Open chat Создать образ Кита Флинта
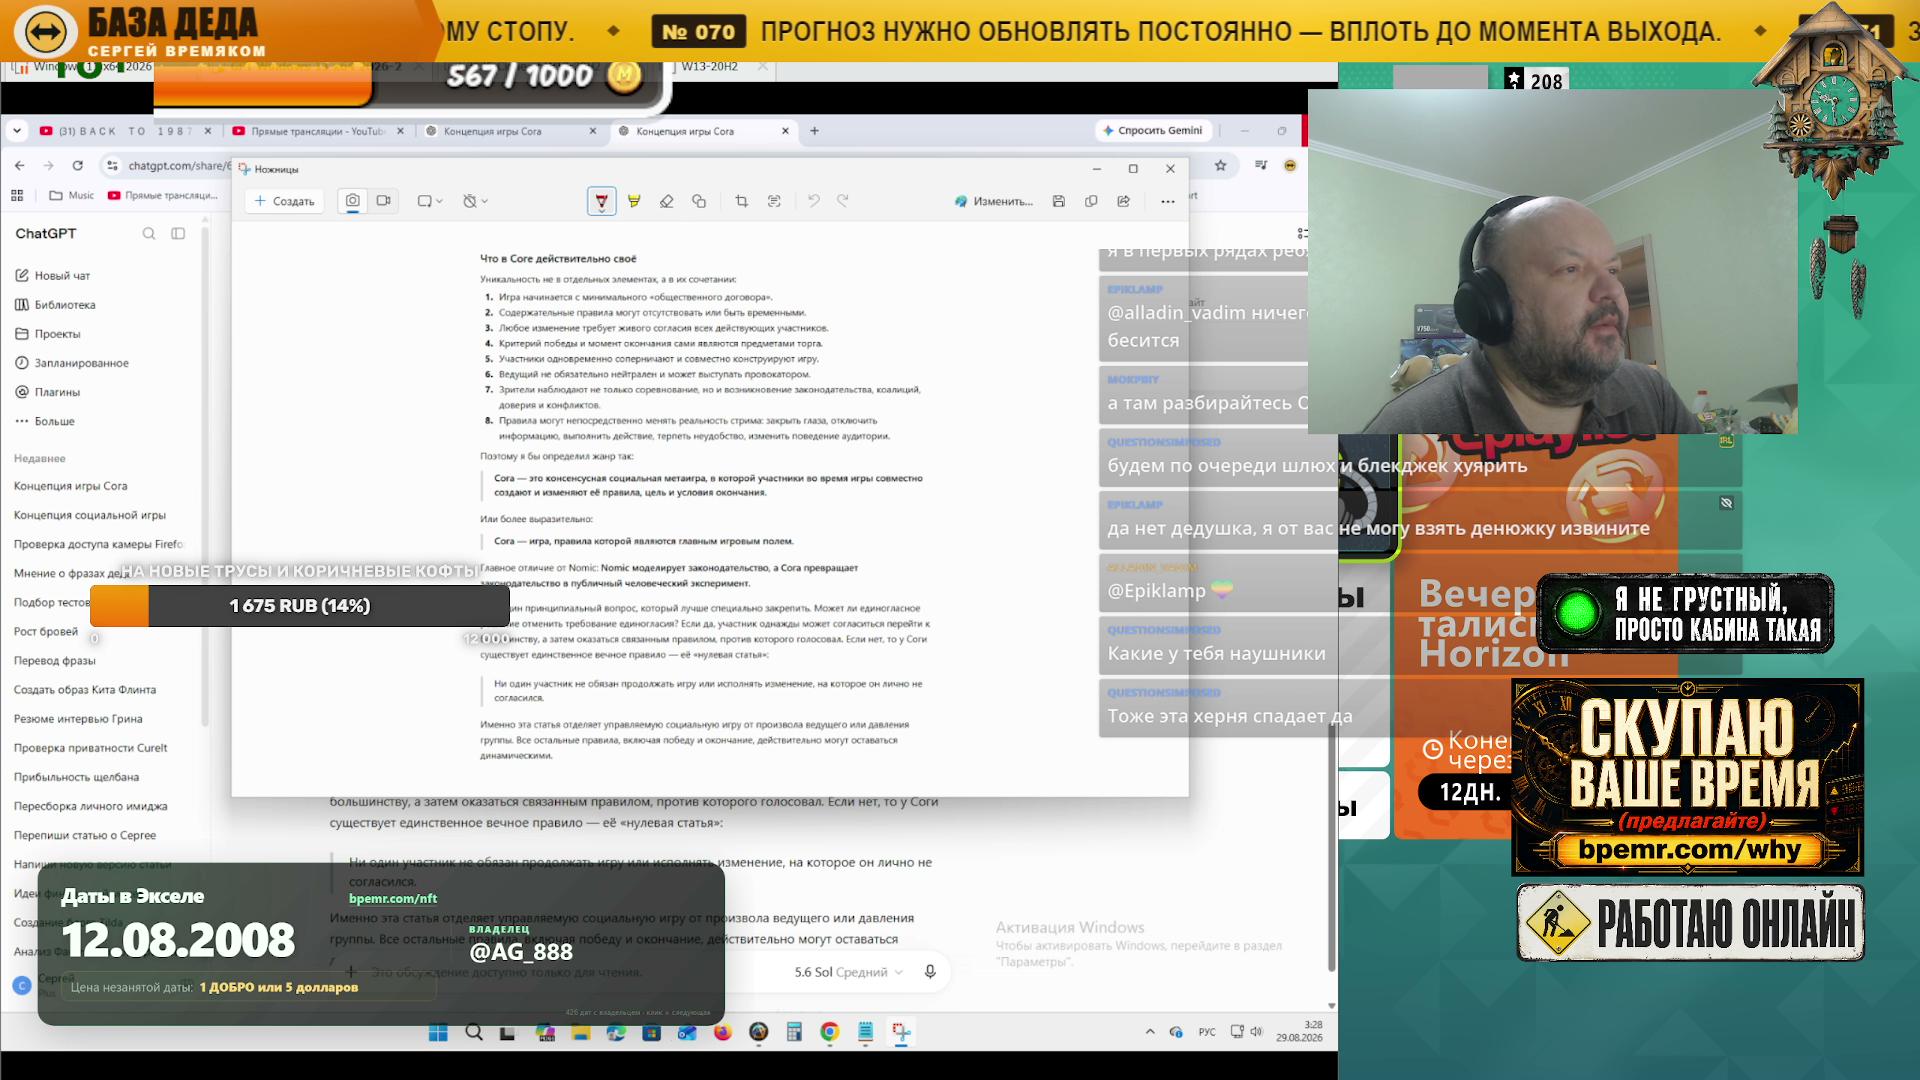 (85, 690)
